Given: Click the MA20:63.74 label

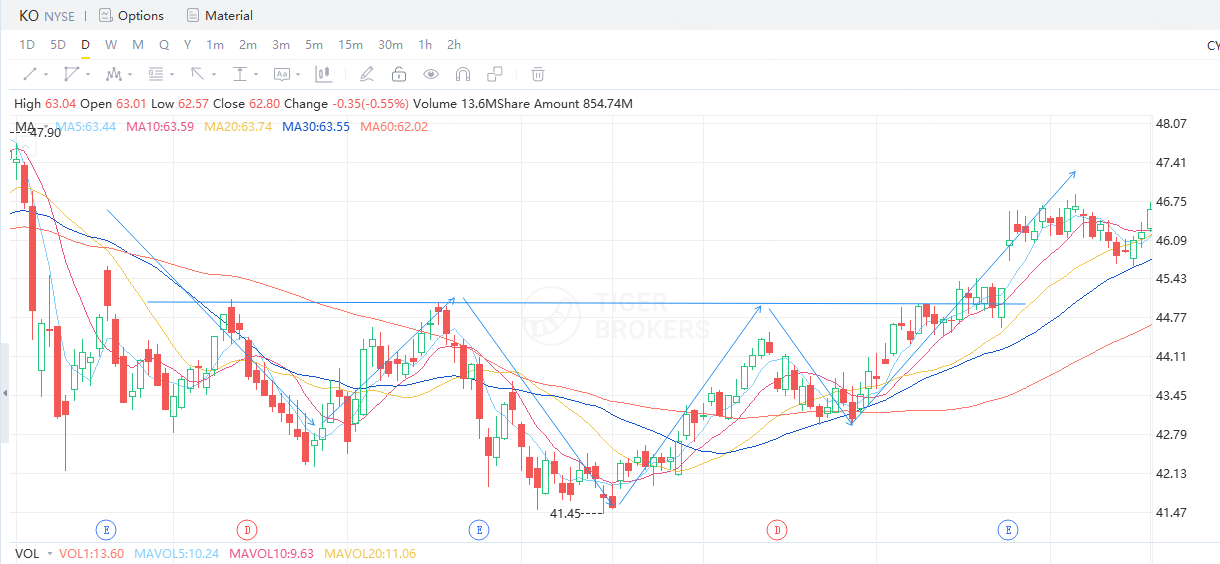Looking at the screenshot, I should tap(238, 127).
